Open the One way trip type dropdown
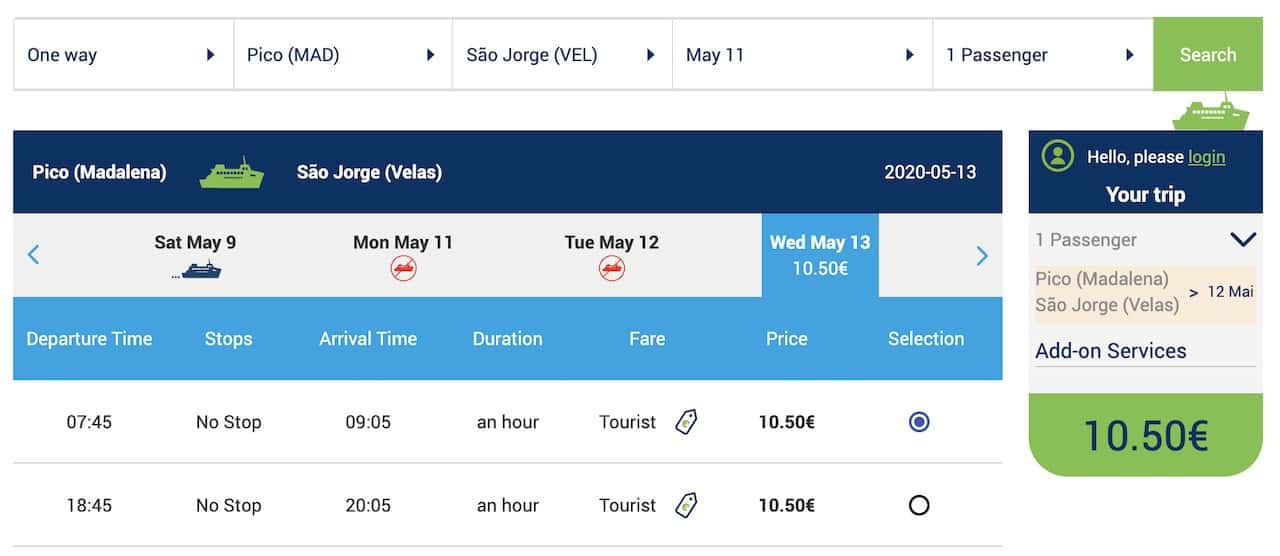1280x556 pixels. tap(123, 55)
